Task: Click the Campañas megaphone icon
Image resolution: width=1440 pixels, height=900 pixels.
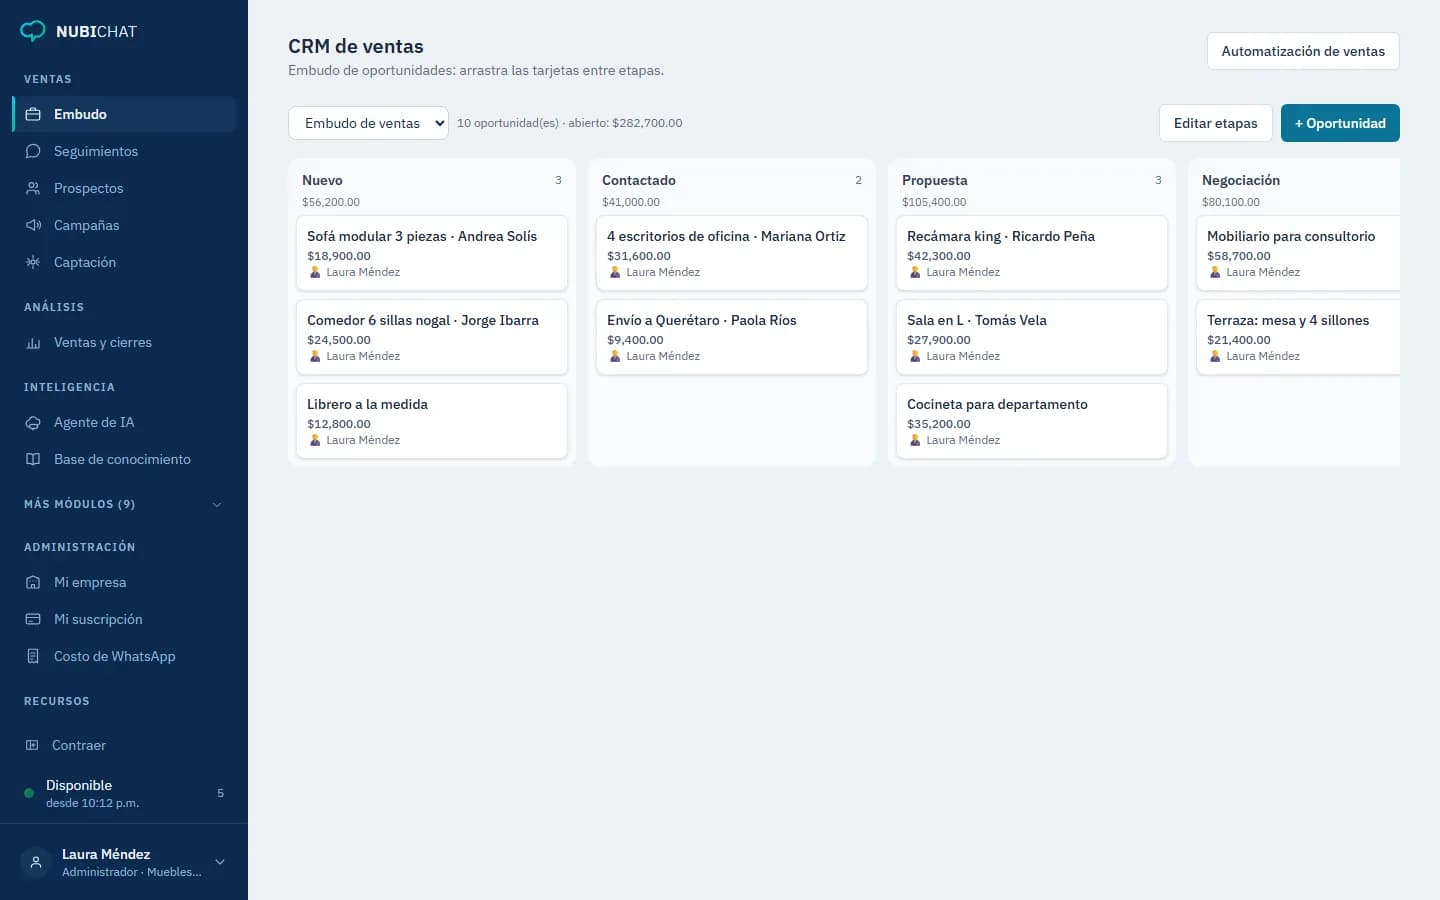Action: (x=33, y=225)
